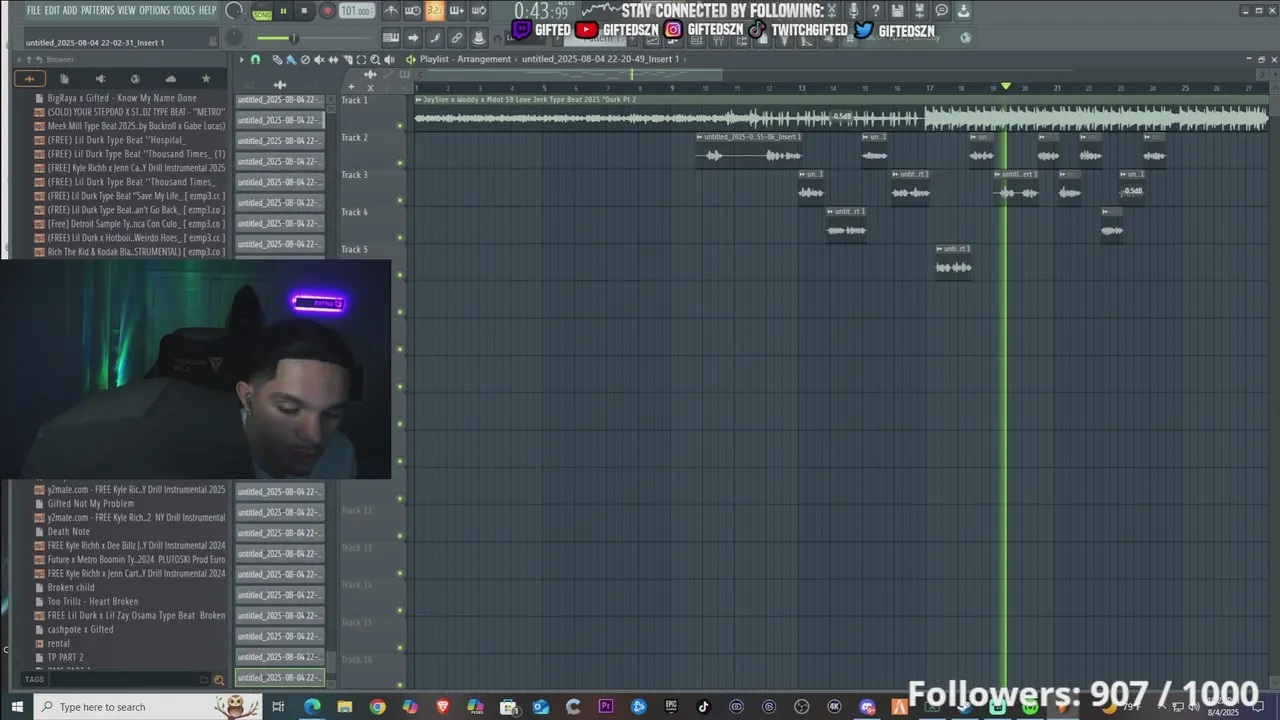Viewport: 1280px width, 720px height.
Task: Select the mute tool in playlist
Action: point(319,60)
